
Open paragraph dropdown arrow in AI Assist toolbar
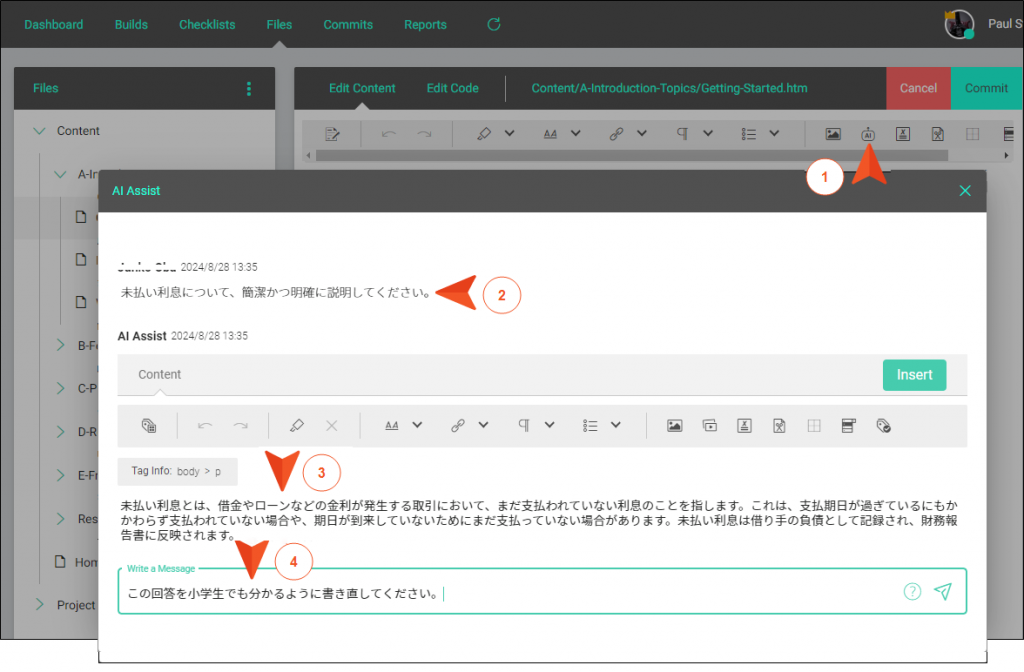549,425
